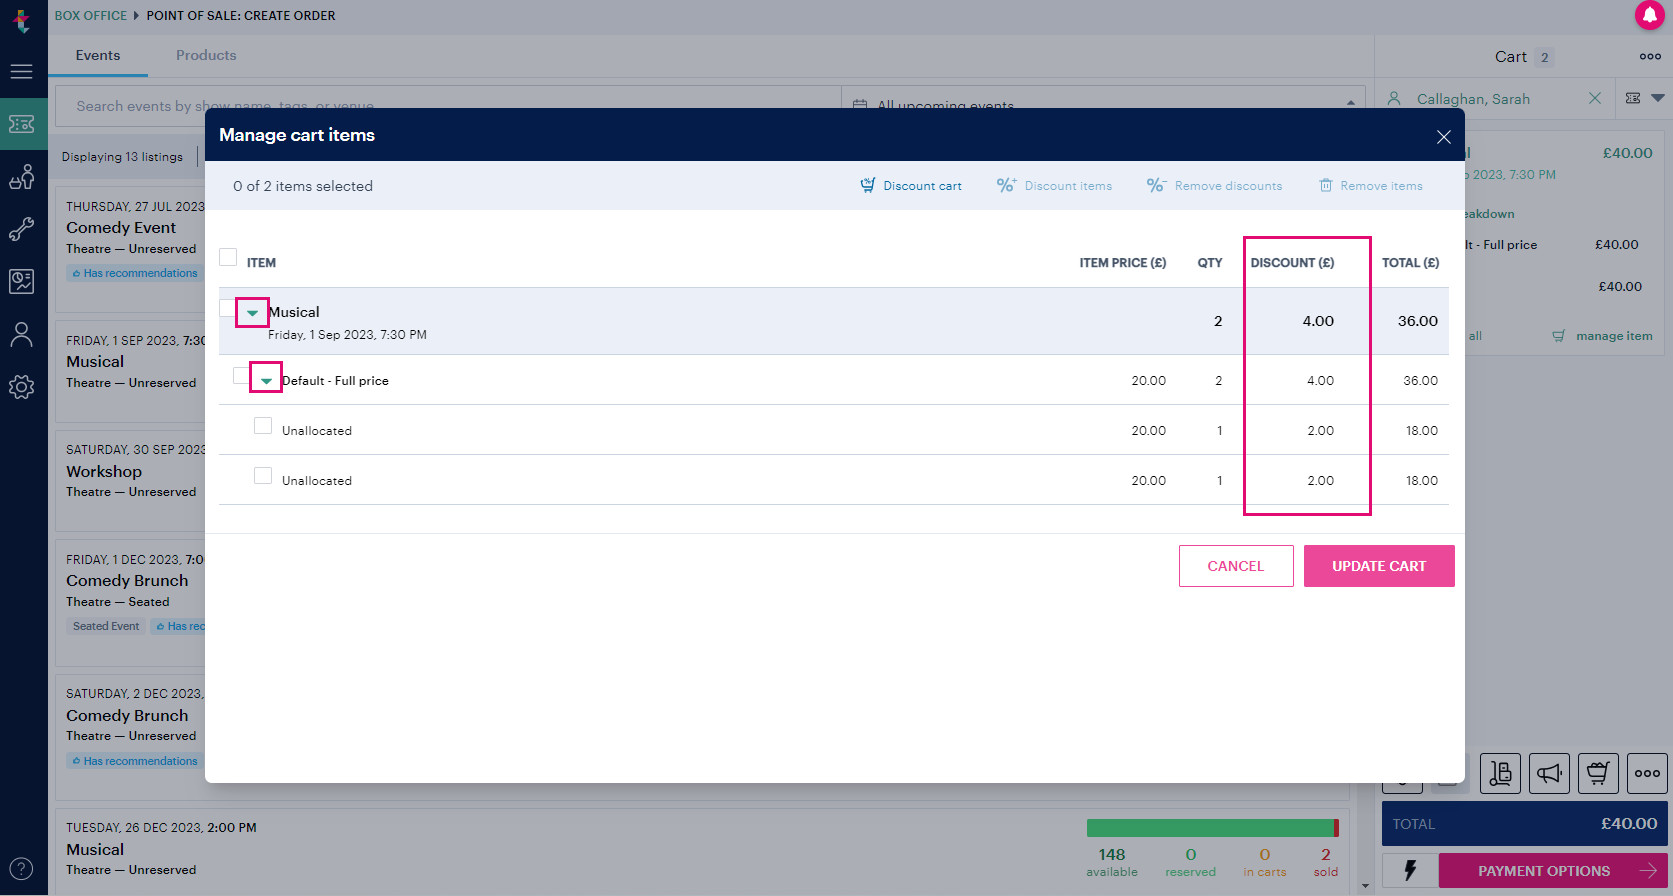1673x896 pixels.
Task: Click the PAYMENT OPTIONS button
Action: (1553, 870)
